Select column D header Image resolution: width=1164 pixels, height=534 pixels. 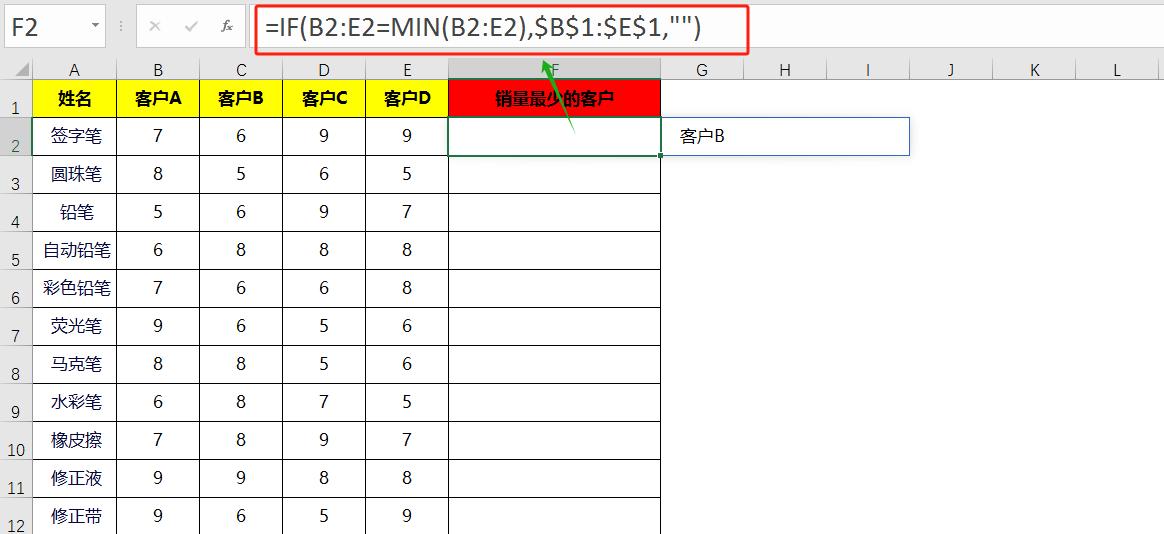coord(324,70)
